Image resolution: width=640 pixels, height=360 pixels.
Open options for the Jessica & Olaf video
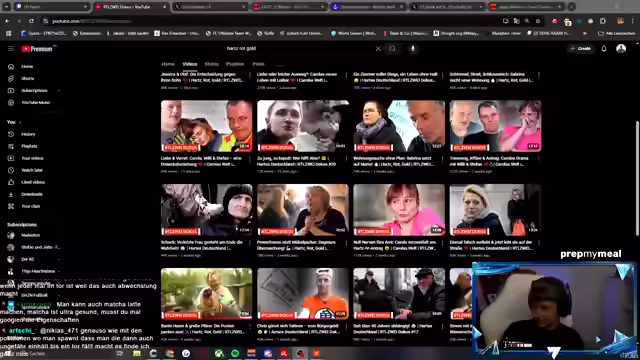coord(250,76)
